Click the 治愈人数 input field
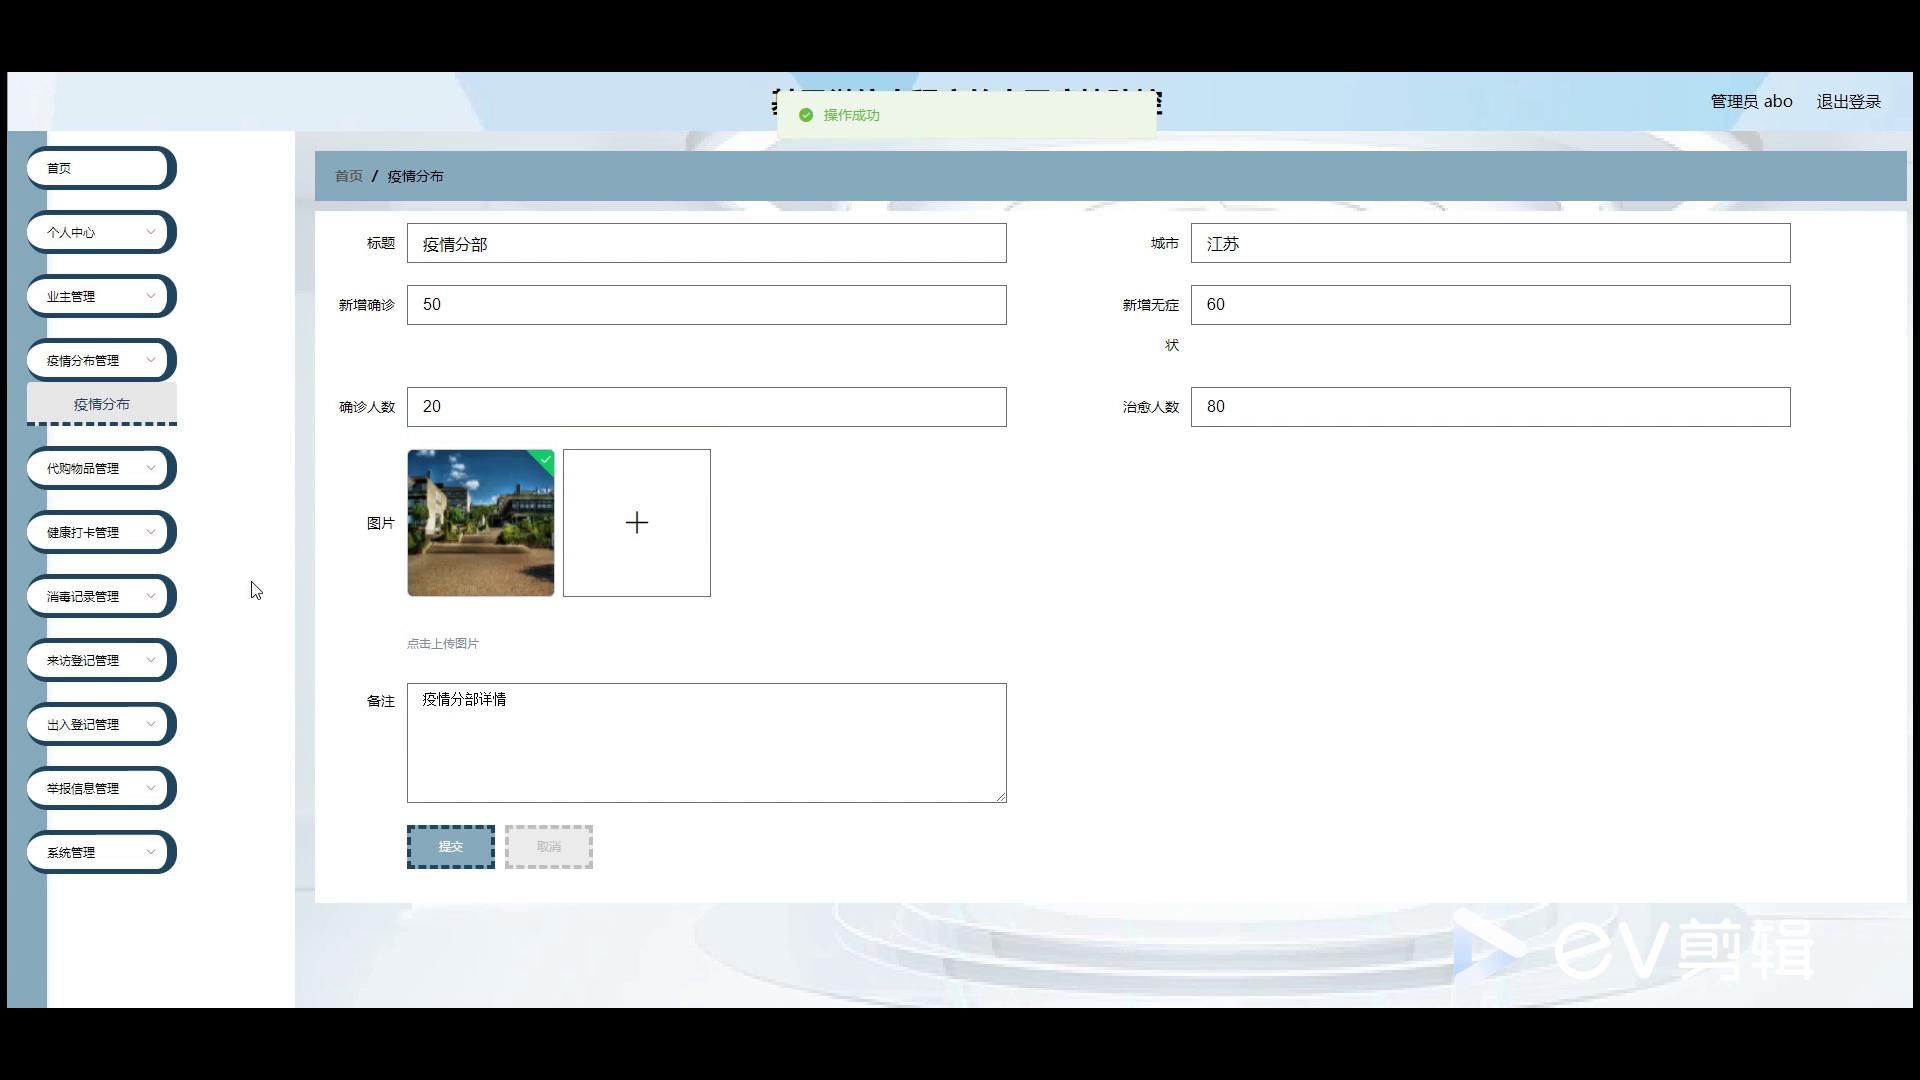This screenshot has width=1920, height=1080. point(1490,407)
